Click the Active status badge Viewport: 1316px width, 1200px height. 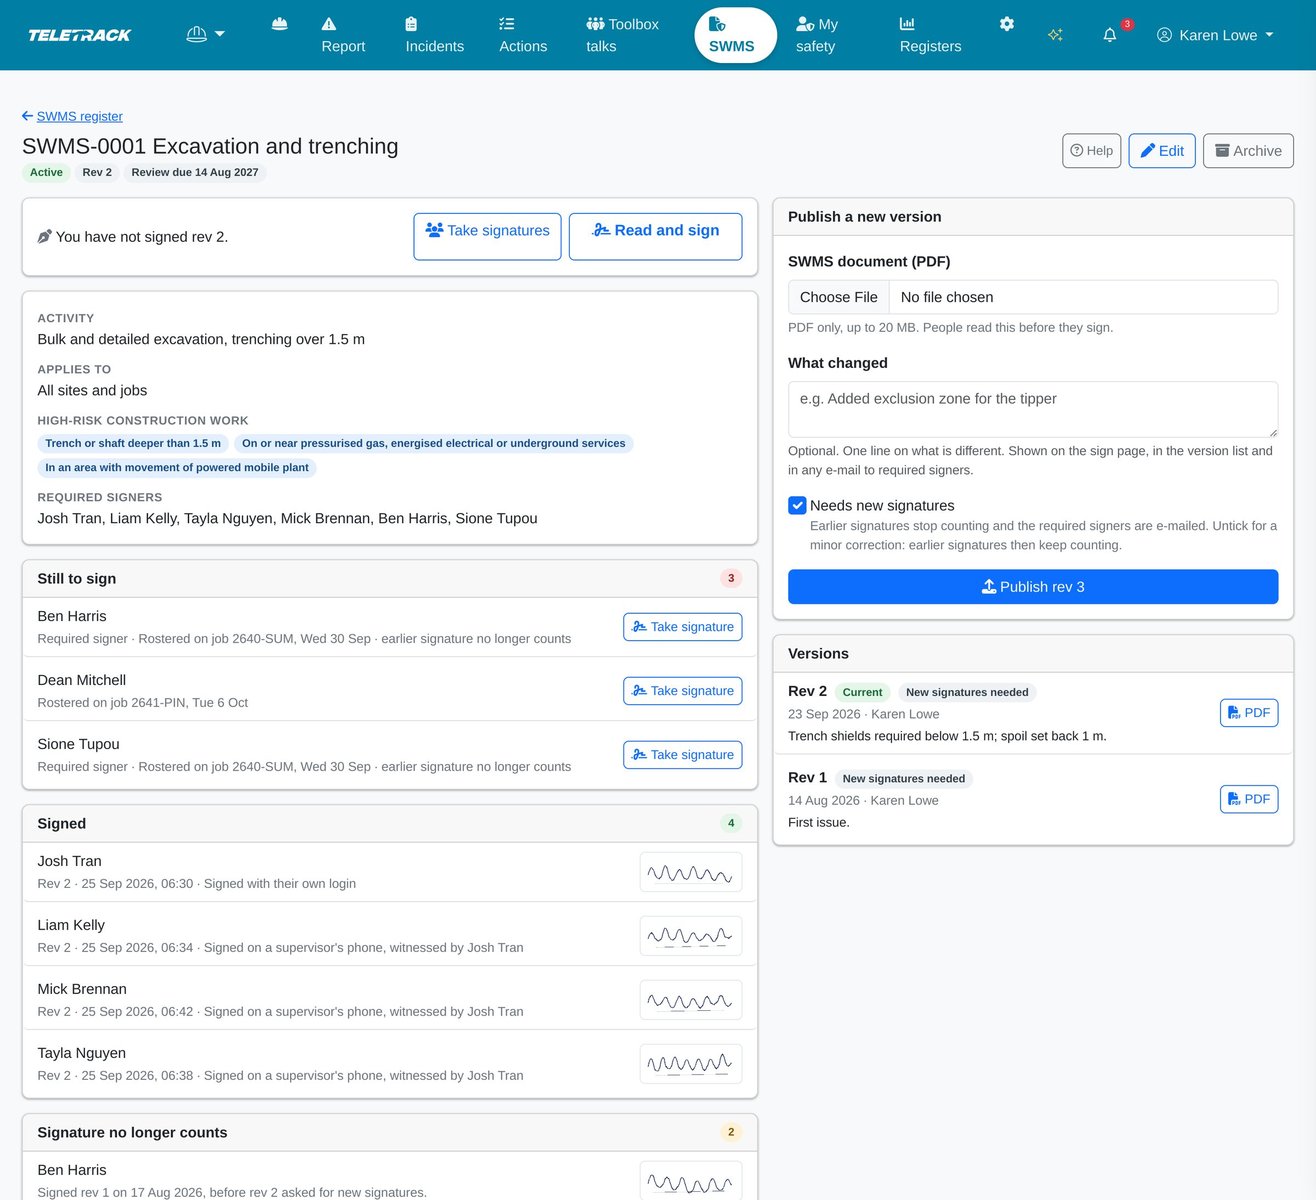tap(46, 172)
